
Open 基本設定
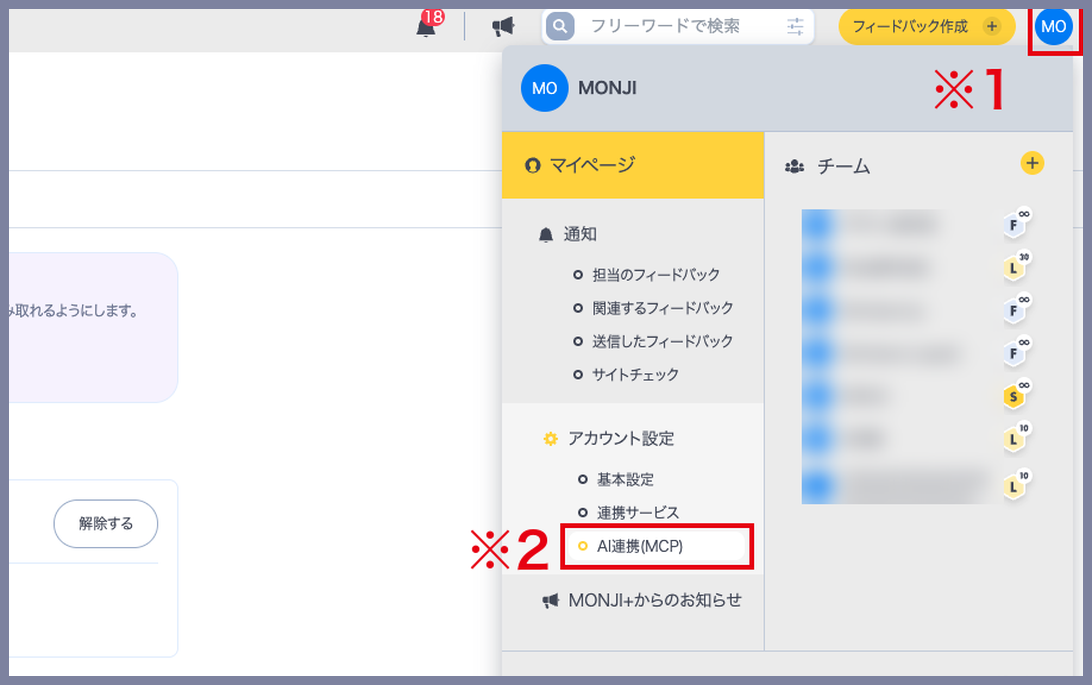pos(625,480)
